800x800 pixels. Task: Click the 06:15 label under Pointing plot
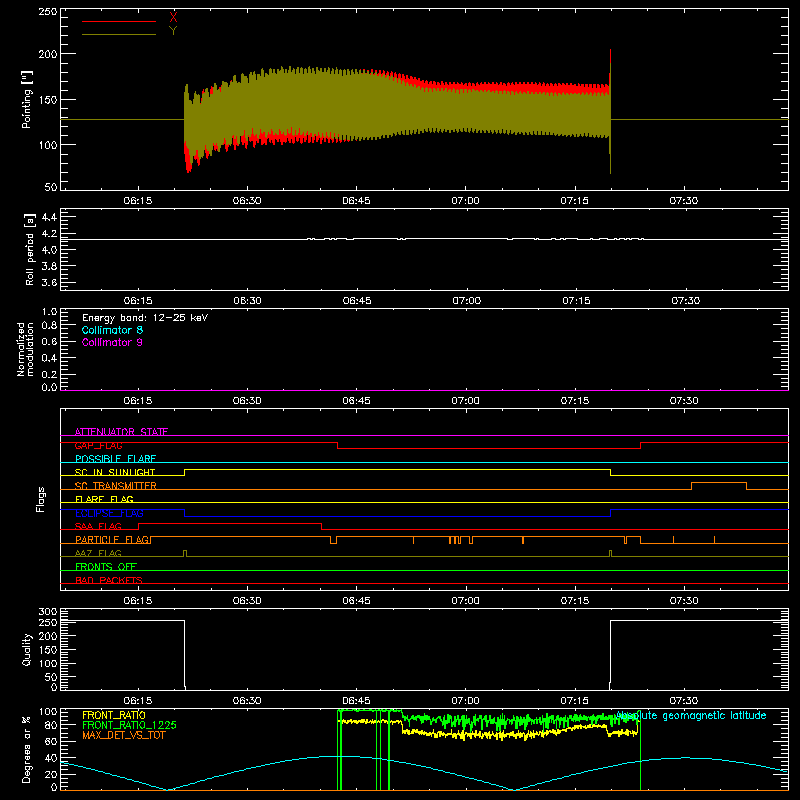coord(138,201)
